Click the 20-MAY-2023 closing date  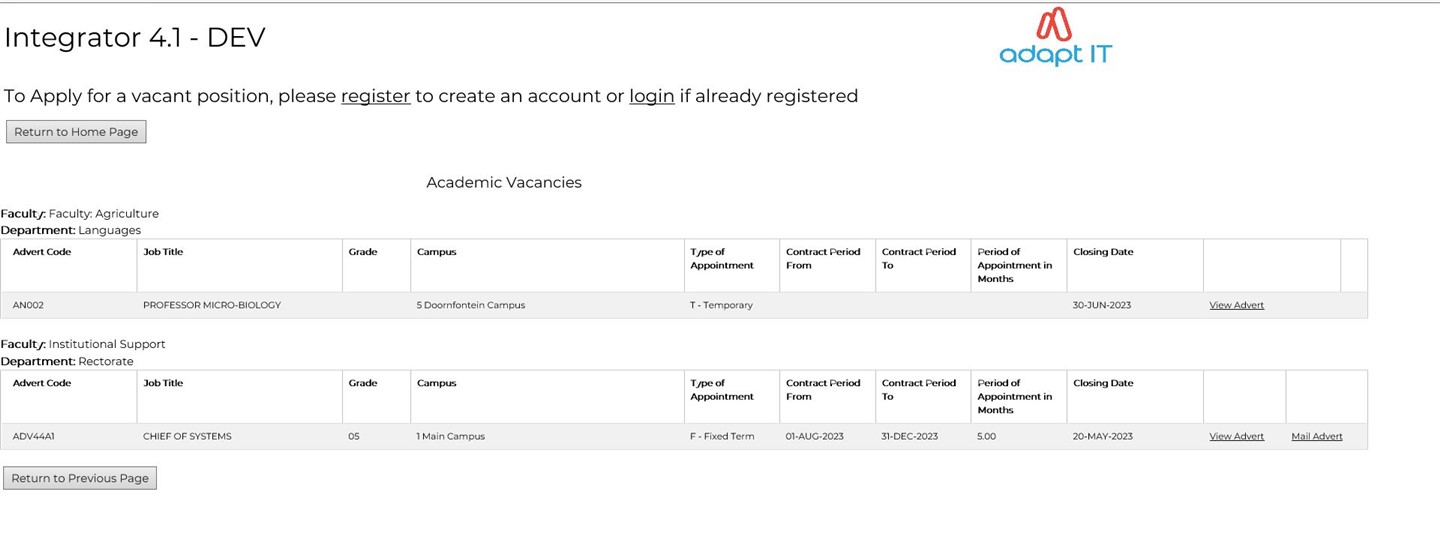(1102, 436)
